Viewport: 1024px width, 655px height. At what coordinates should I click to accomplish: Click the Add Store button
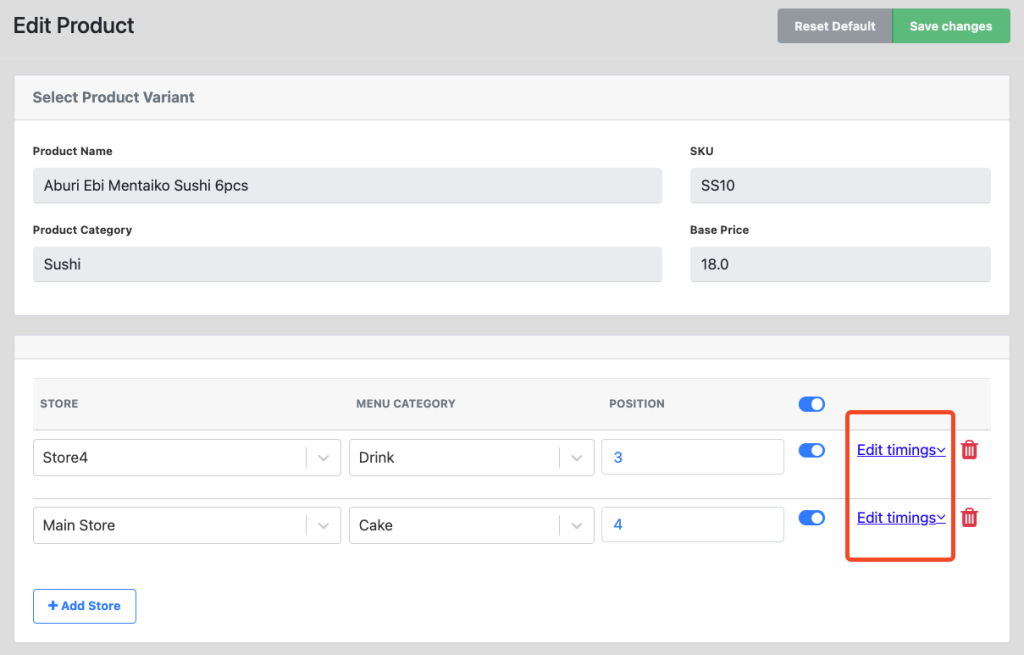(84, 606)
